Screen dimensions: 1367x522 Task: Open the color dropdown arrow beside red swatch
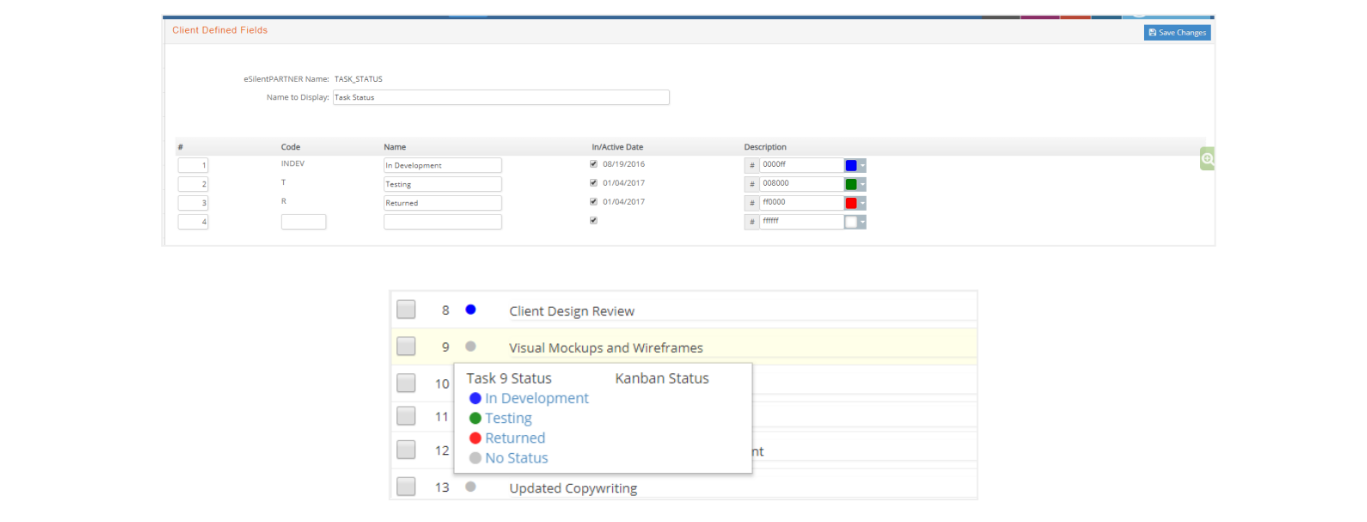pyautogui.click(x=862, y=203)
